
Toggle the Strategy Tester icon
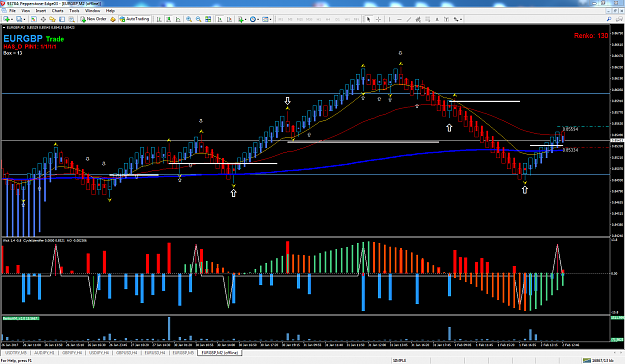coord(71,19)
